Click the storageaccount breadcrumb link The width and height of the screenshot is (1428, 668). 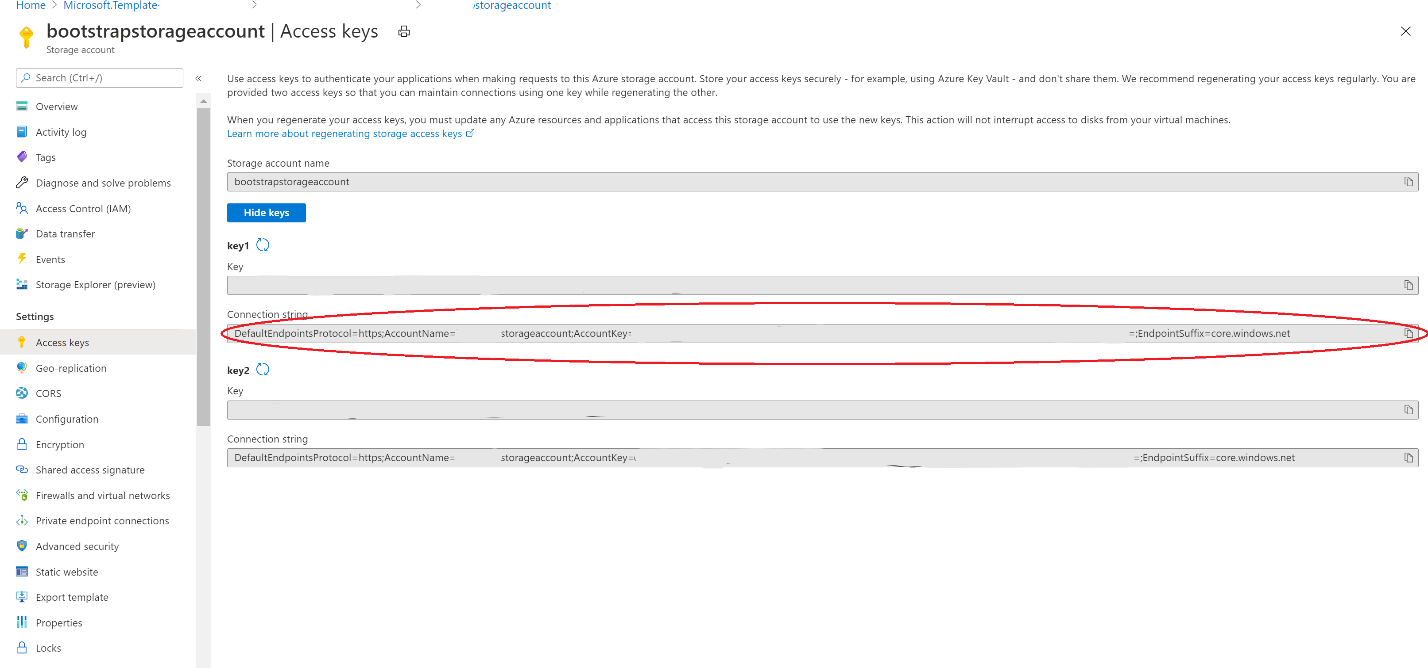[511, 5]
